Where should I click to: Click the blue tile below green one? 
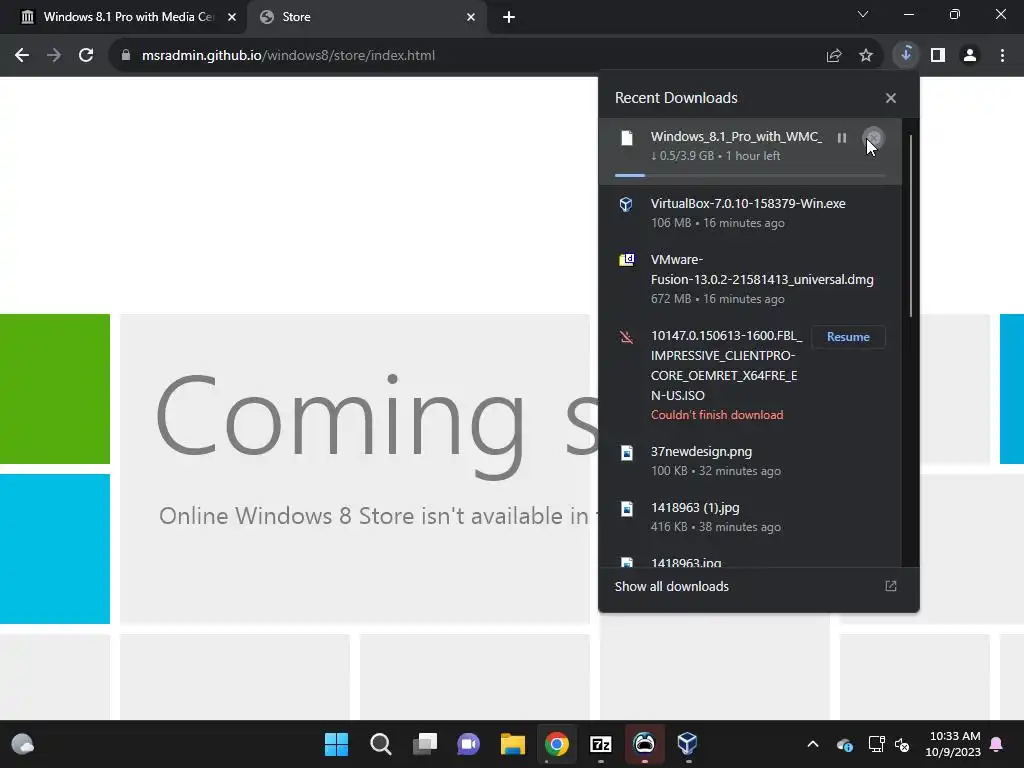[55, 549]
